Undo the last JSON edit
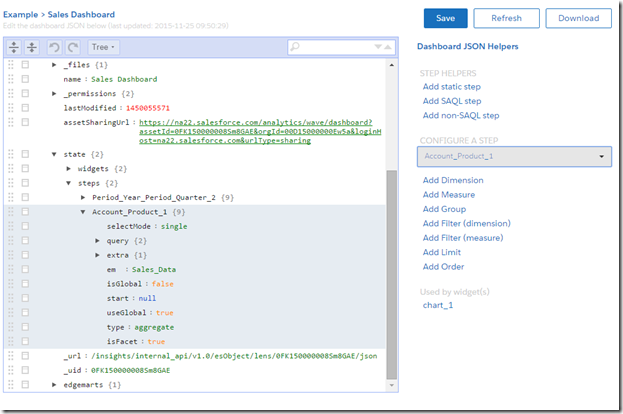Image resolution: width=623 pixels, height=414 pixels. [54, 47]
